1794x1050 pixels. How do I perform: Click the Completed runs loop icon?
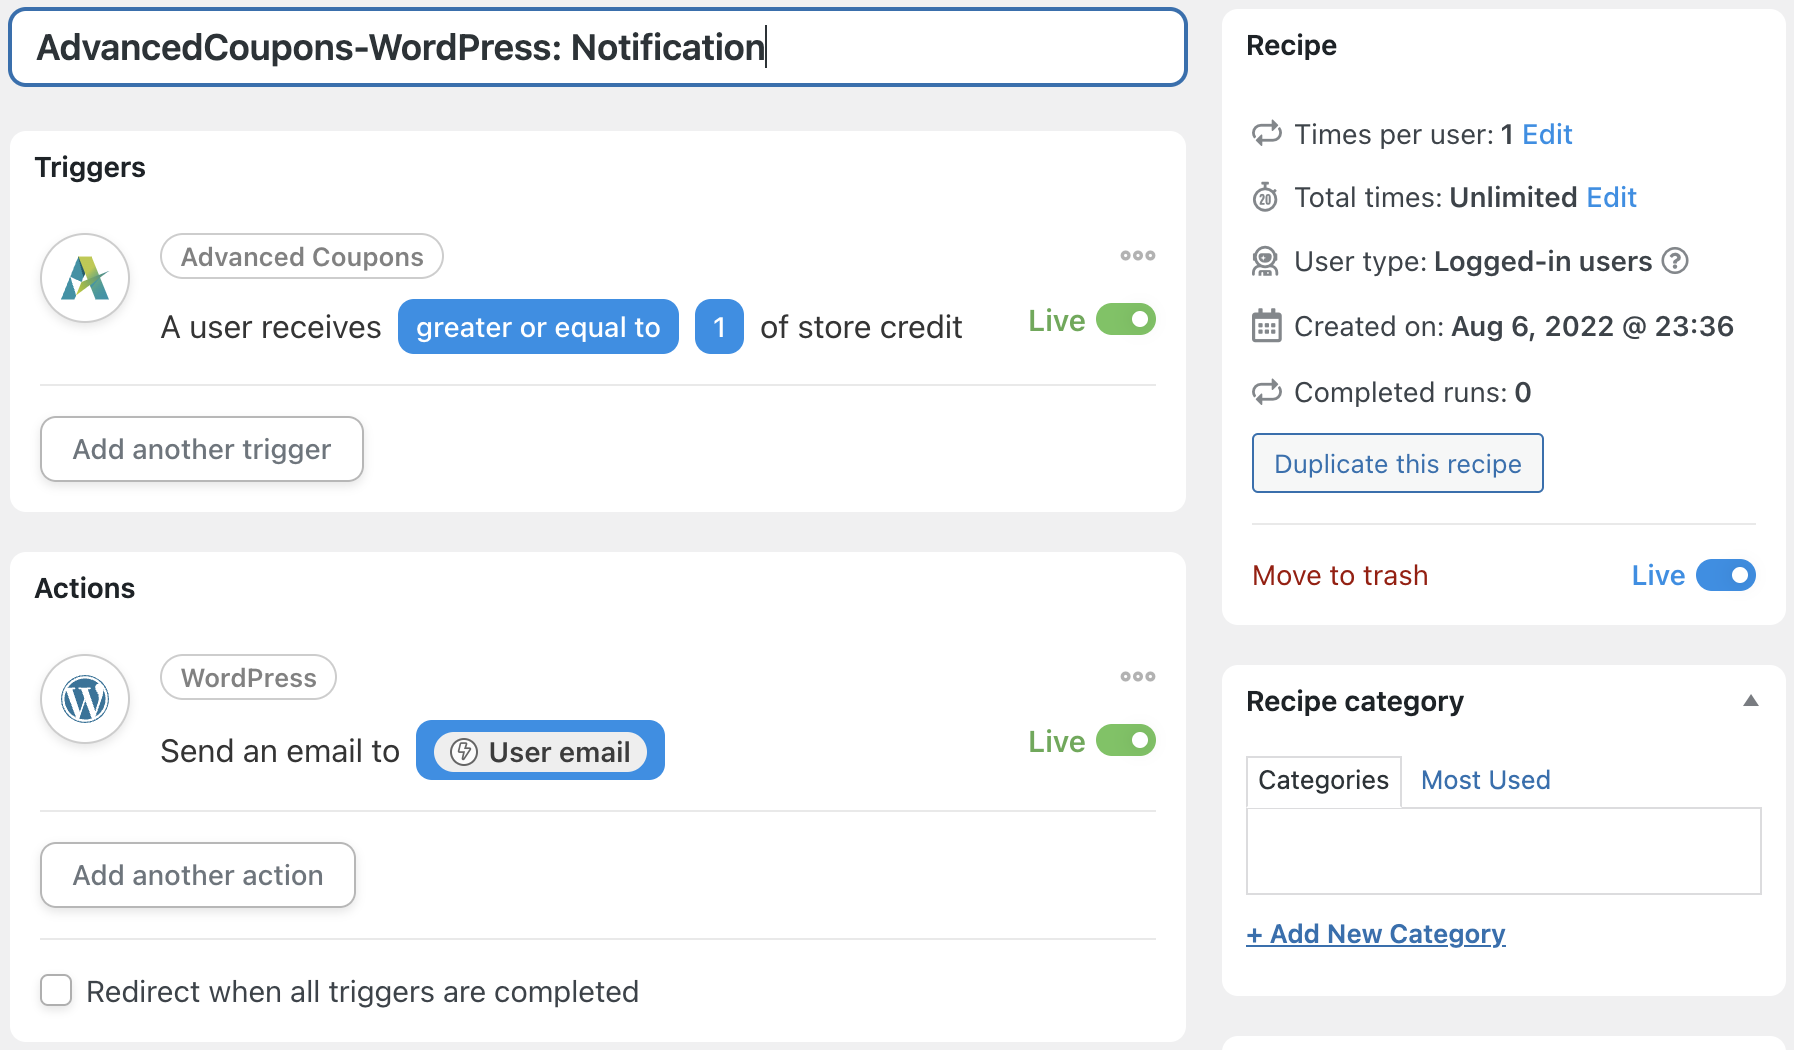point(1267,392)
